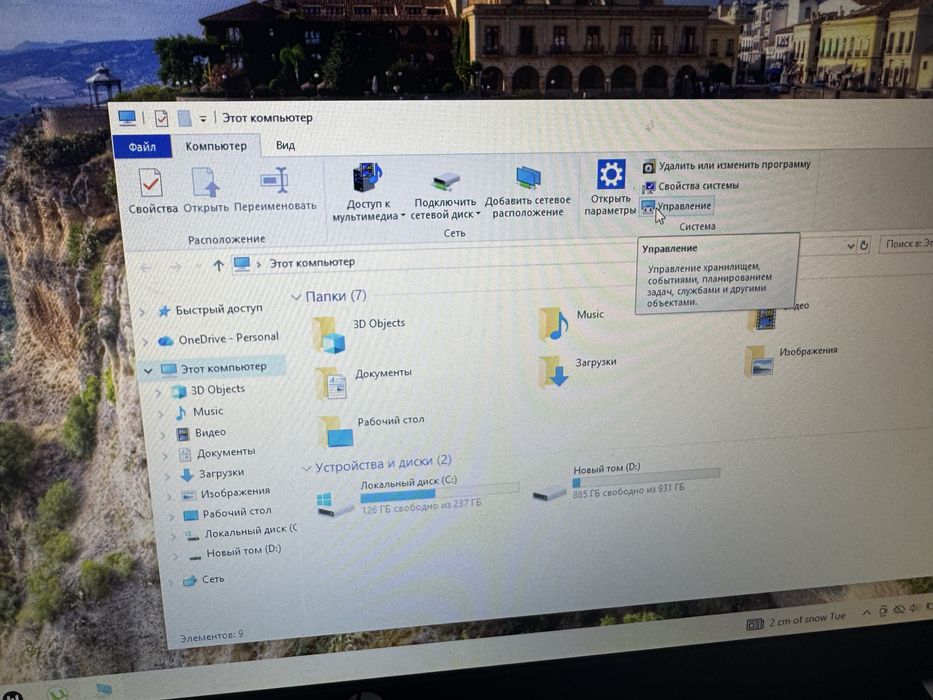
Task: Select the Рабочий стол folder icon
Action: click(x=336, y=432)
